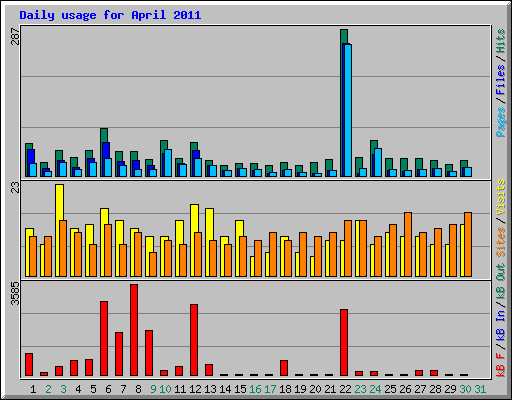Click day label 27 on the x-axis
Image resolution: width=512 pixels, height=400 pixels.
[420, 389]
